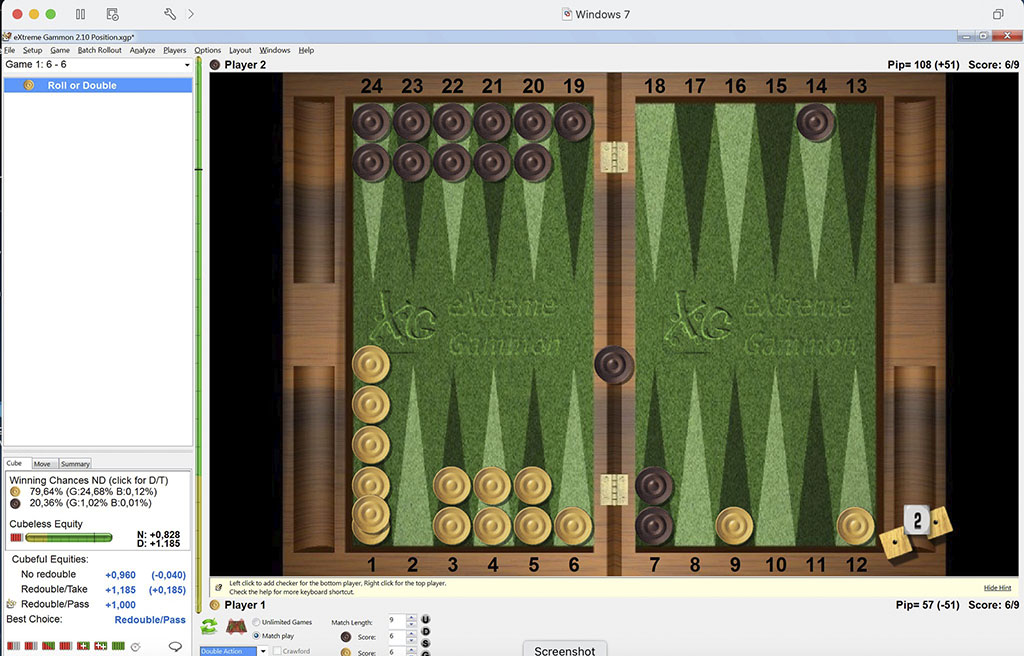Increase Match Length with the up arrow
This screenshot has height=656, width=1024.
411,617
